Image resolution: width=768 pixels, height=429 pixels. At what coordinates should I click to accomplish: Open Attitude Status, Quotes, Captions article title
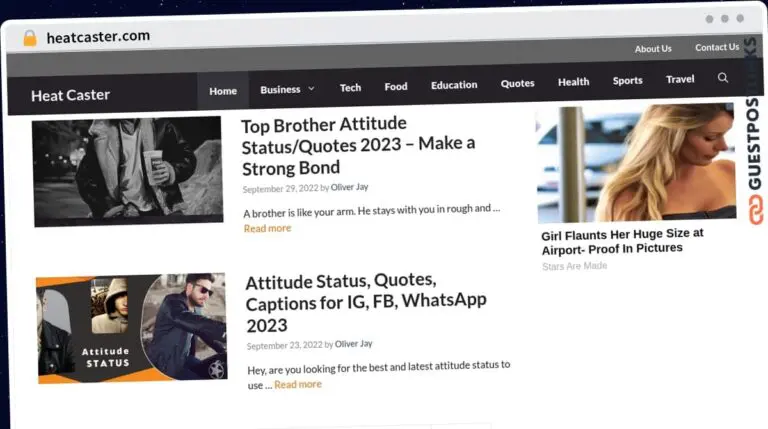click(365, 302)
